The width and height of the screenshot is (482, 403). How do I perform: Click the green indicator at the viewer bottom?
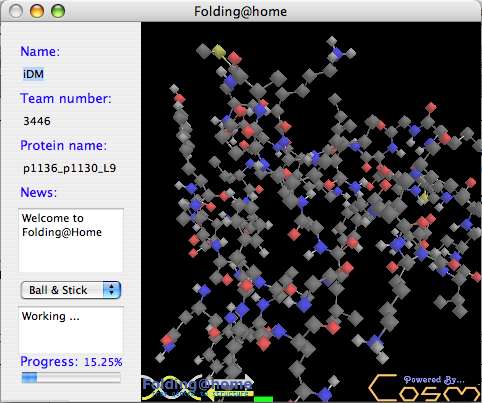click(263, 399)
